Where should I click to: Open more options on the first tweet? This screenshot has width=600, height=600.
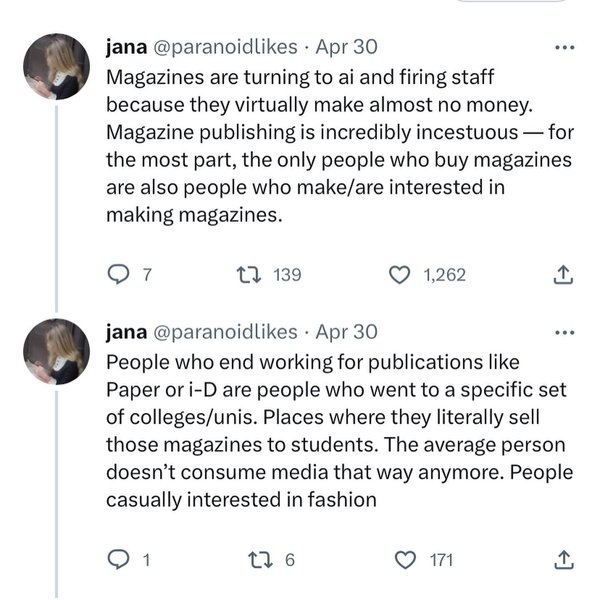pos(564,47)
